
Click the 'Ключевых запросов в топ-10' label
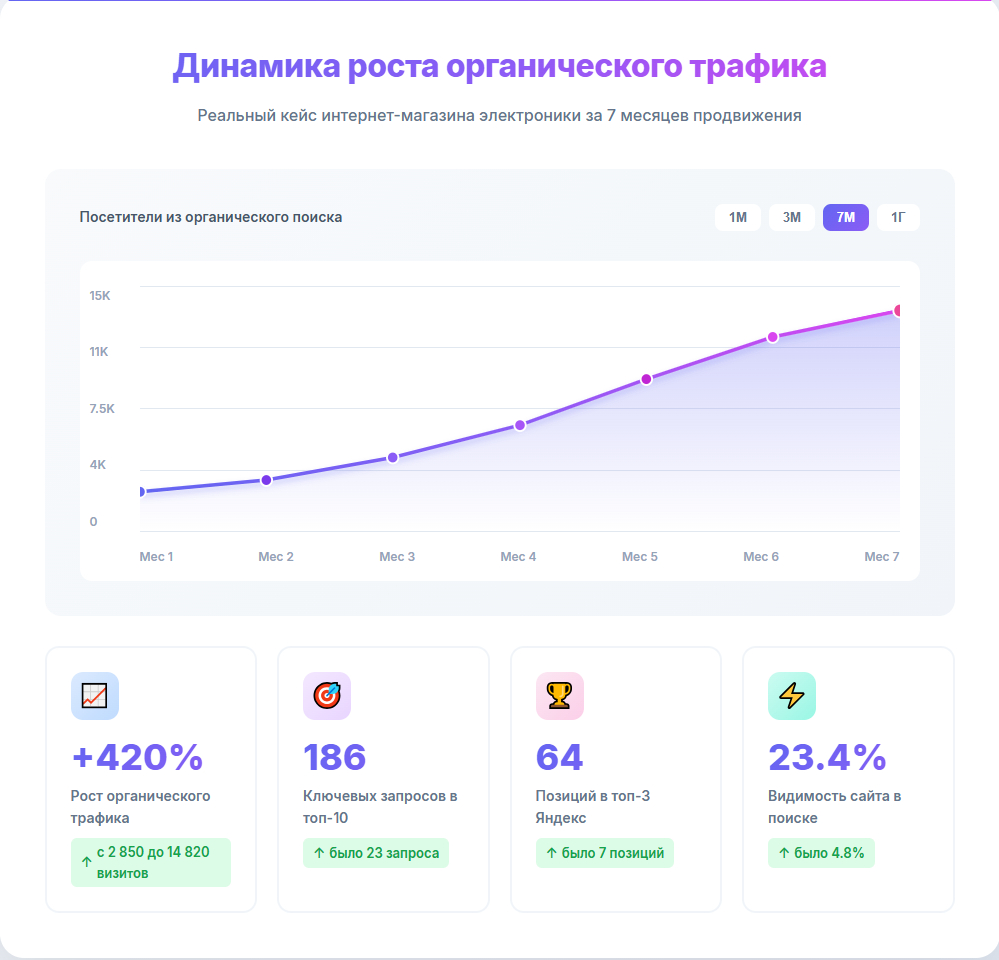point(380,807)
